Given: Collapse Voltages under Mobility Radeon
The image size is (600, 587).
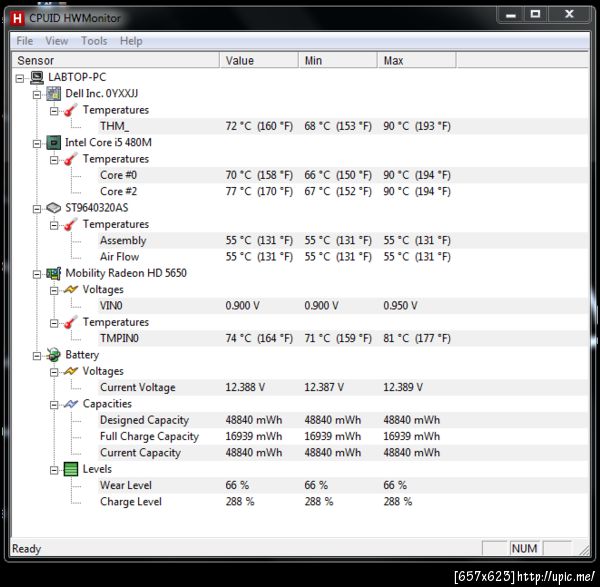Looking at the screenshot, I should [x=54, y=290].
